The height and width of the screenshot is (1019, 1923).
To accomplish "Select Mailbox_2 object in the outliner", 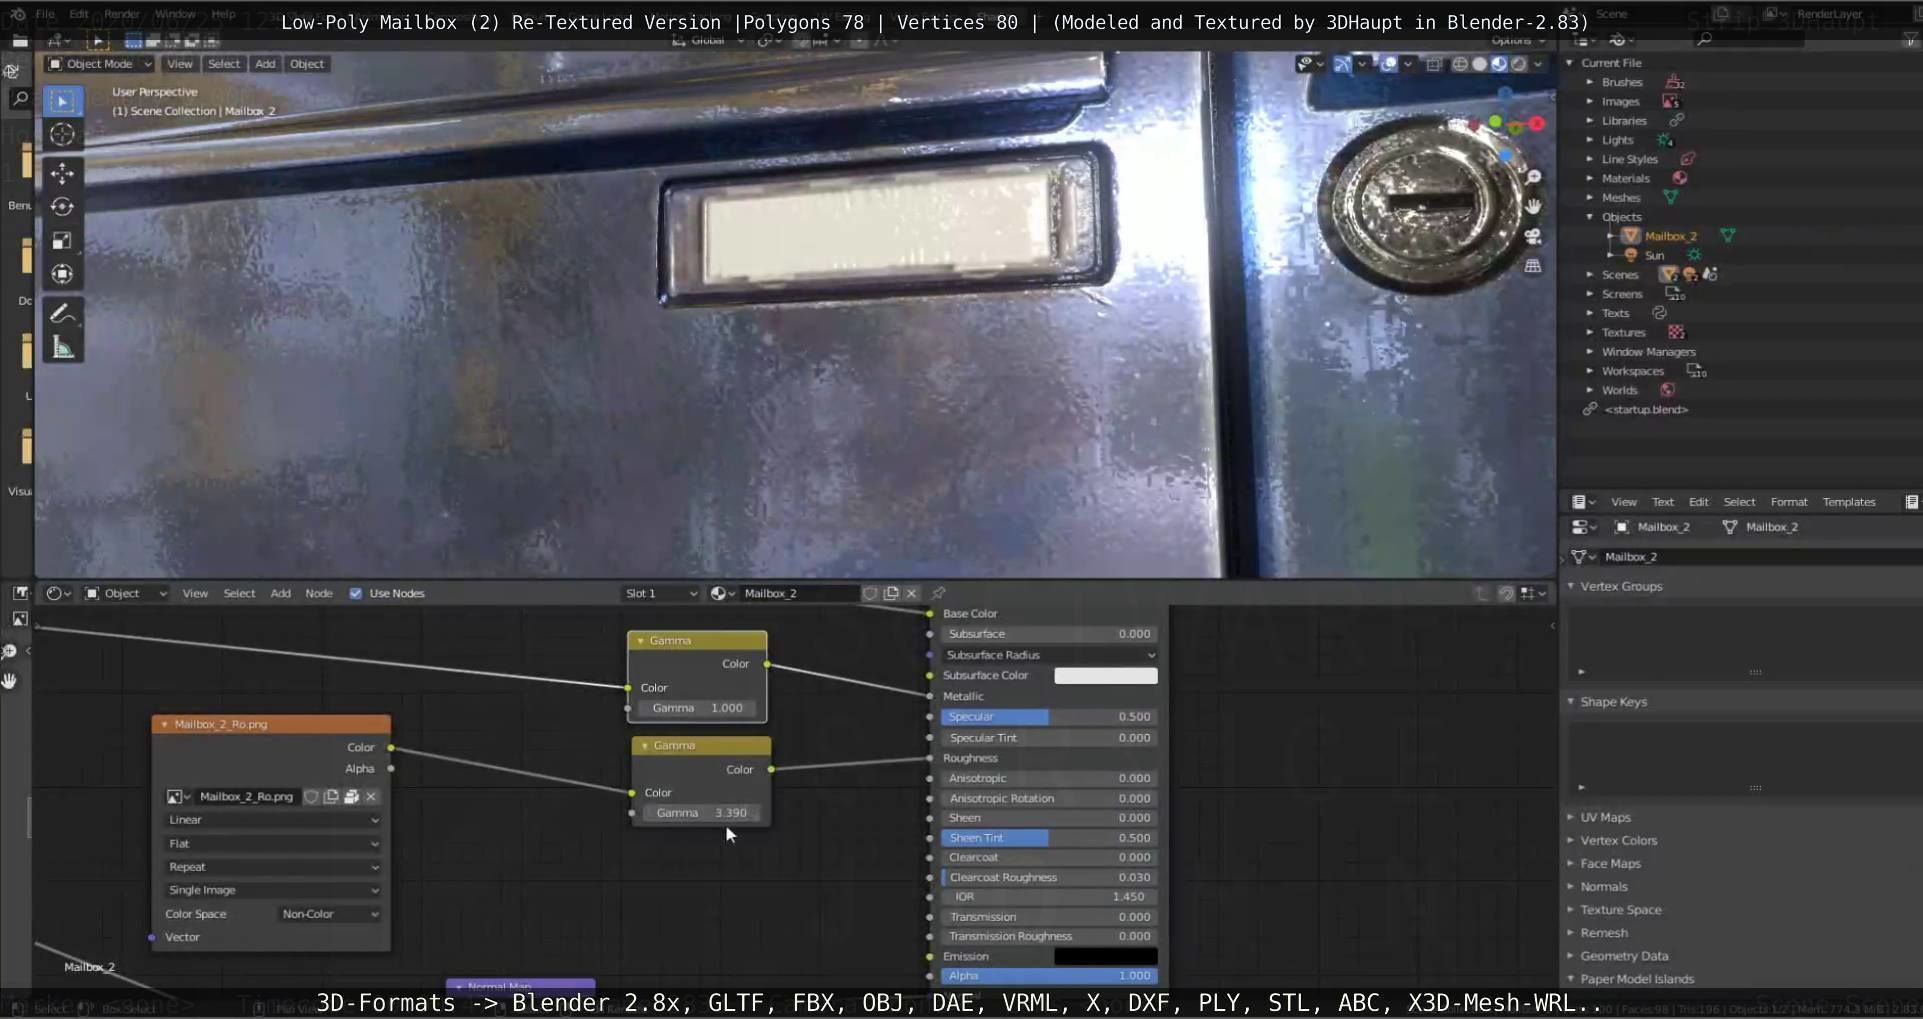I will click(1670, 237).
